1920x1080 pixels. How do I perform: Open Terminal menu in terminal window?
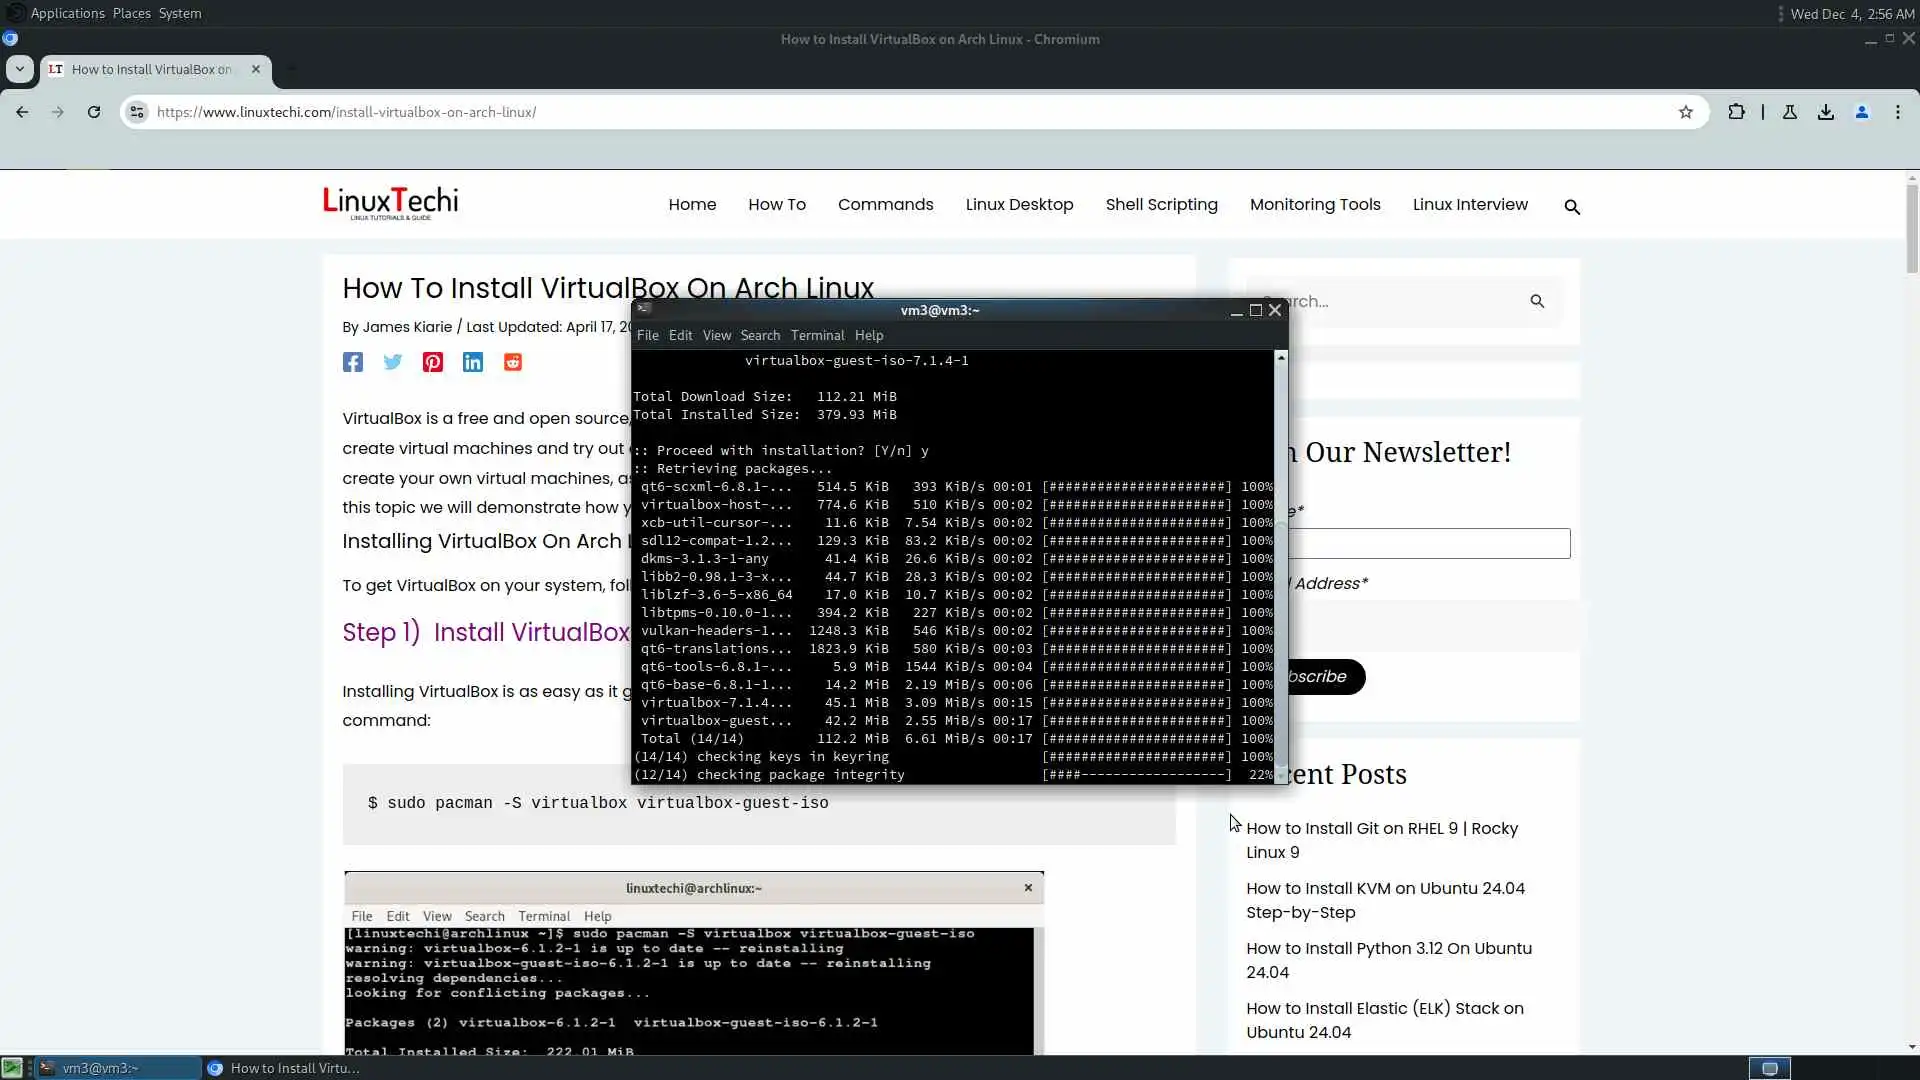817,335
